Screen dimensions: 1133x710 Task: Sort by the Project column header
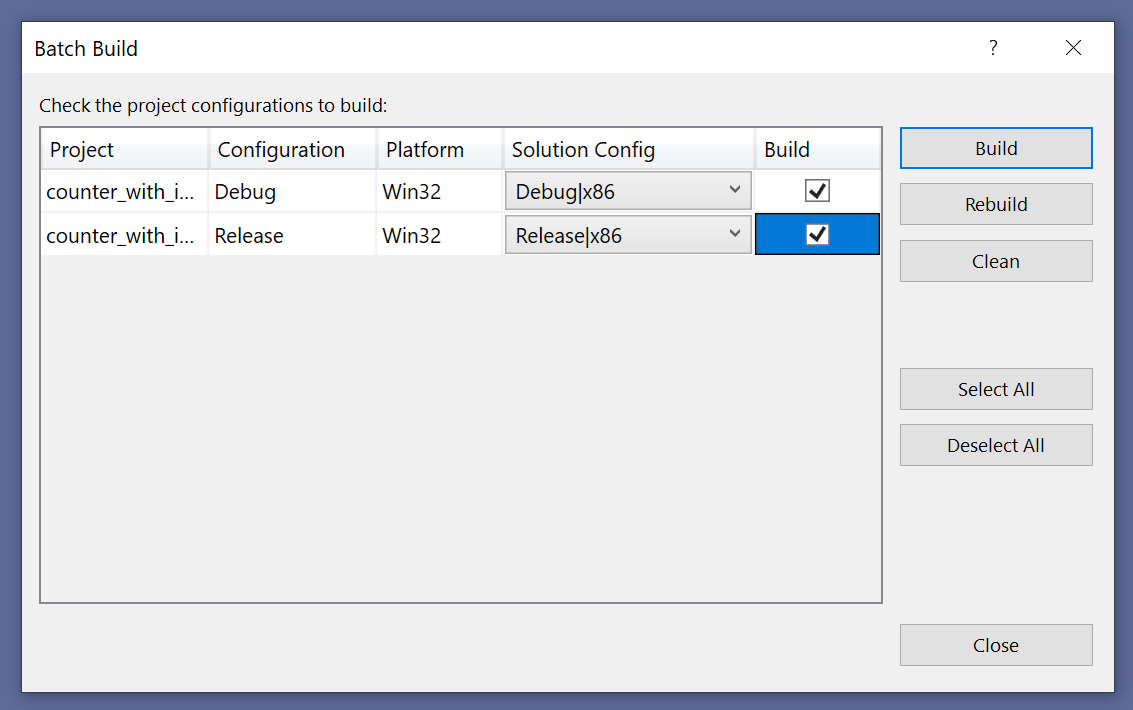[x=124, y=150]
